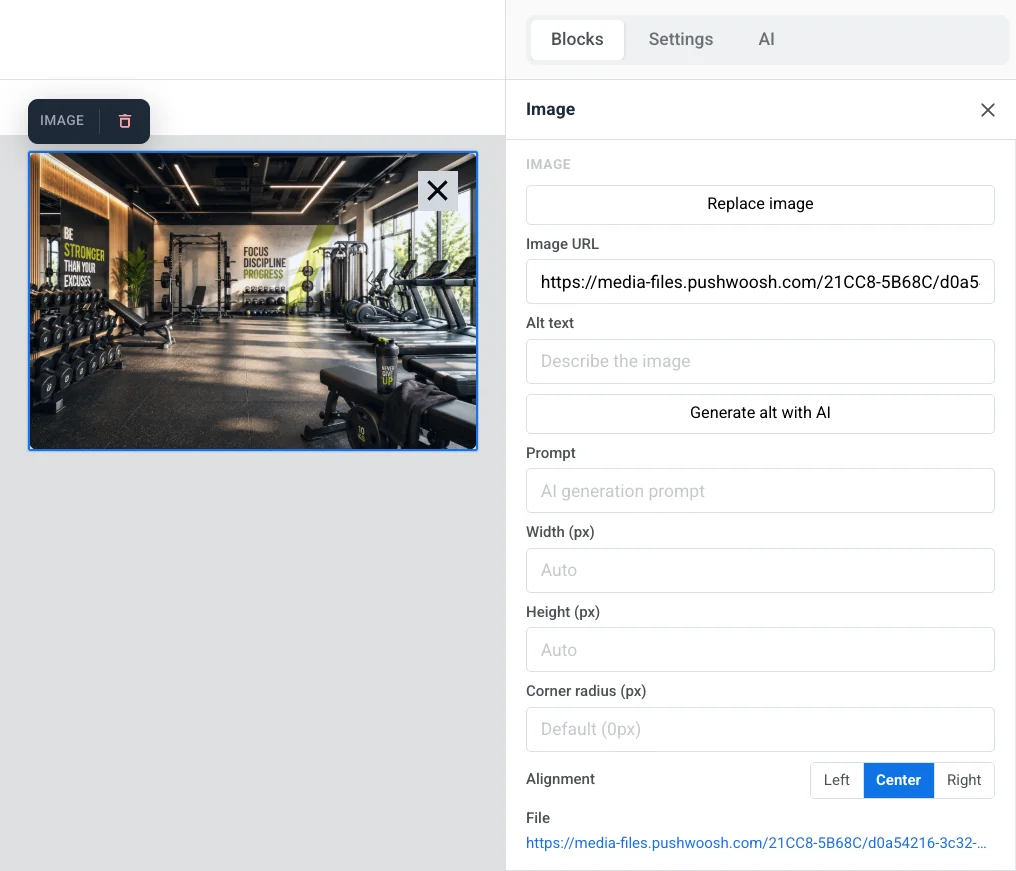Close the Image properties panel
This screenshot has height=871, width=1016.
tap(987, 110)
